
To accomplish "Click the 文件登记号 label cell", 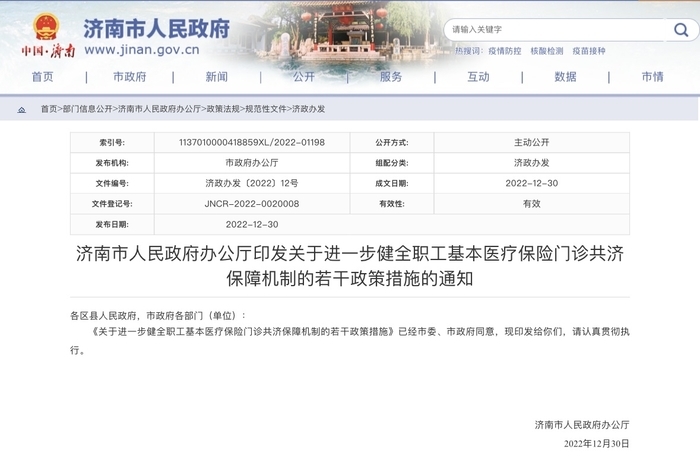I will pyautogui.click(x=112, y=204).
